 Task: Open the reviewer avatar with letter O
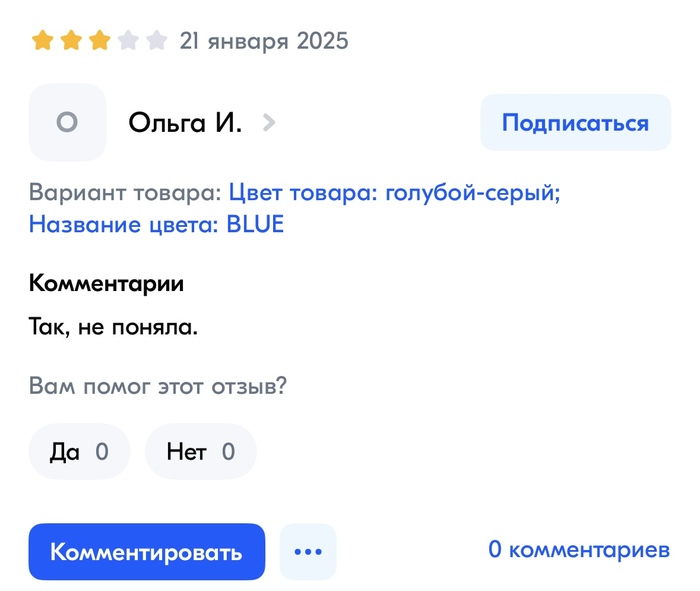click(x=67, y=123)
